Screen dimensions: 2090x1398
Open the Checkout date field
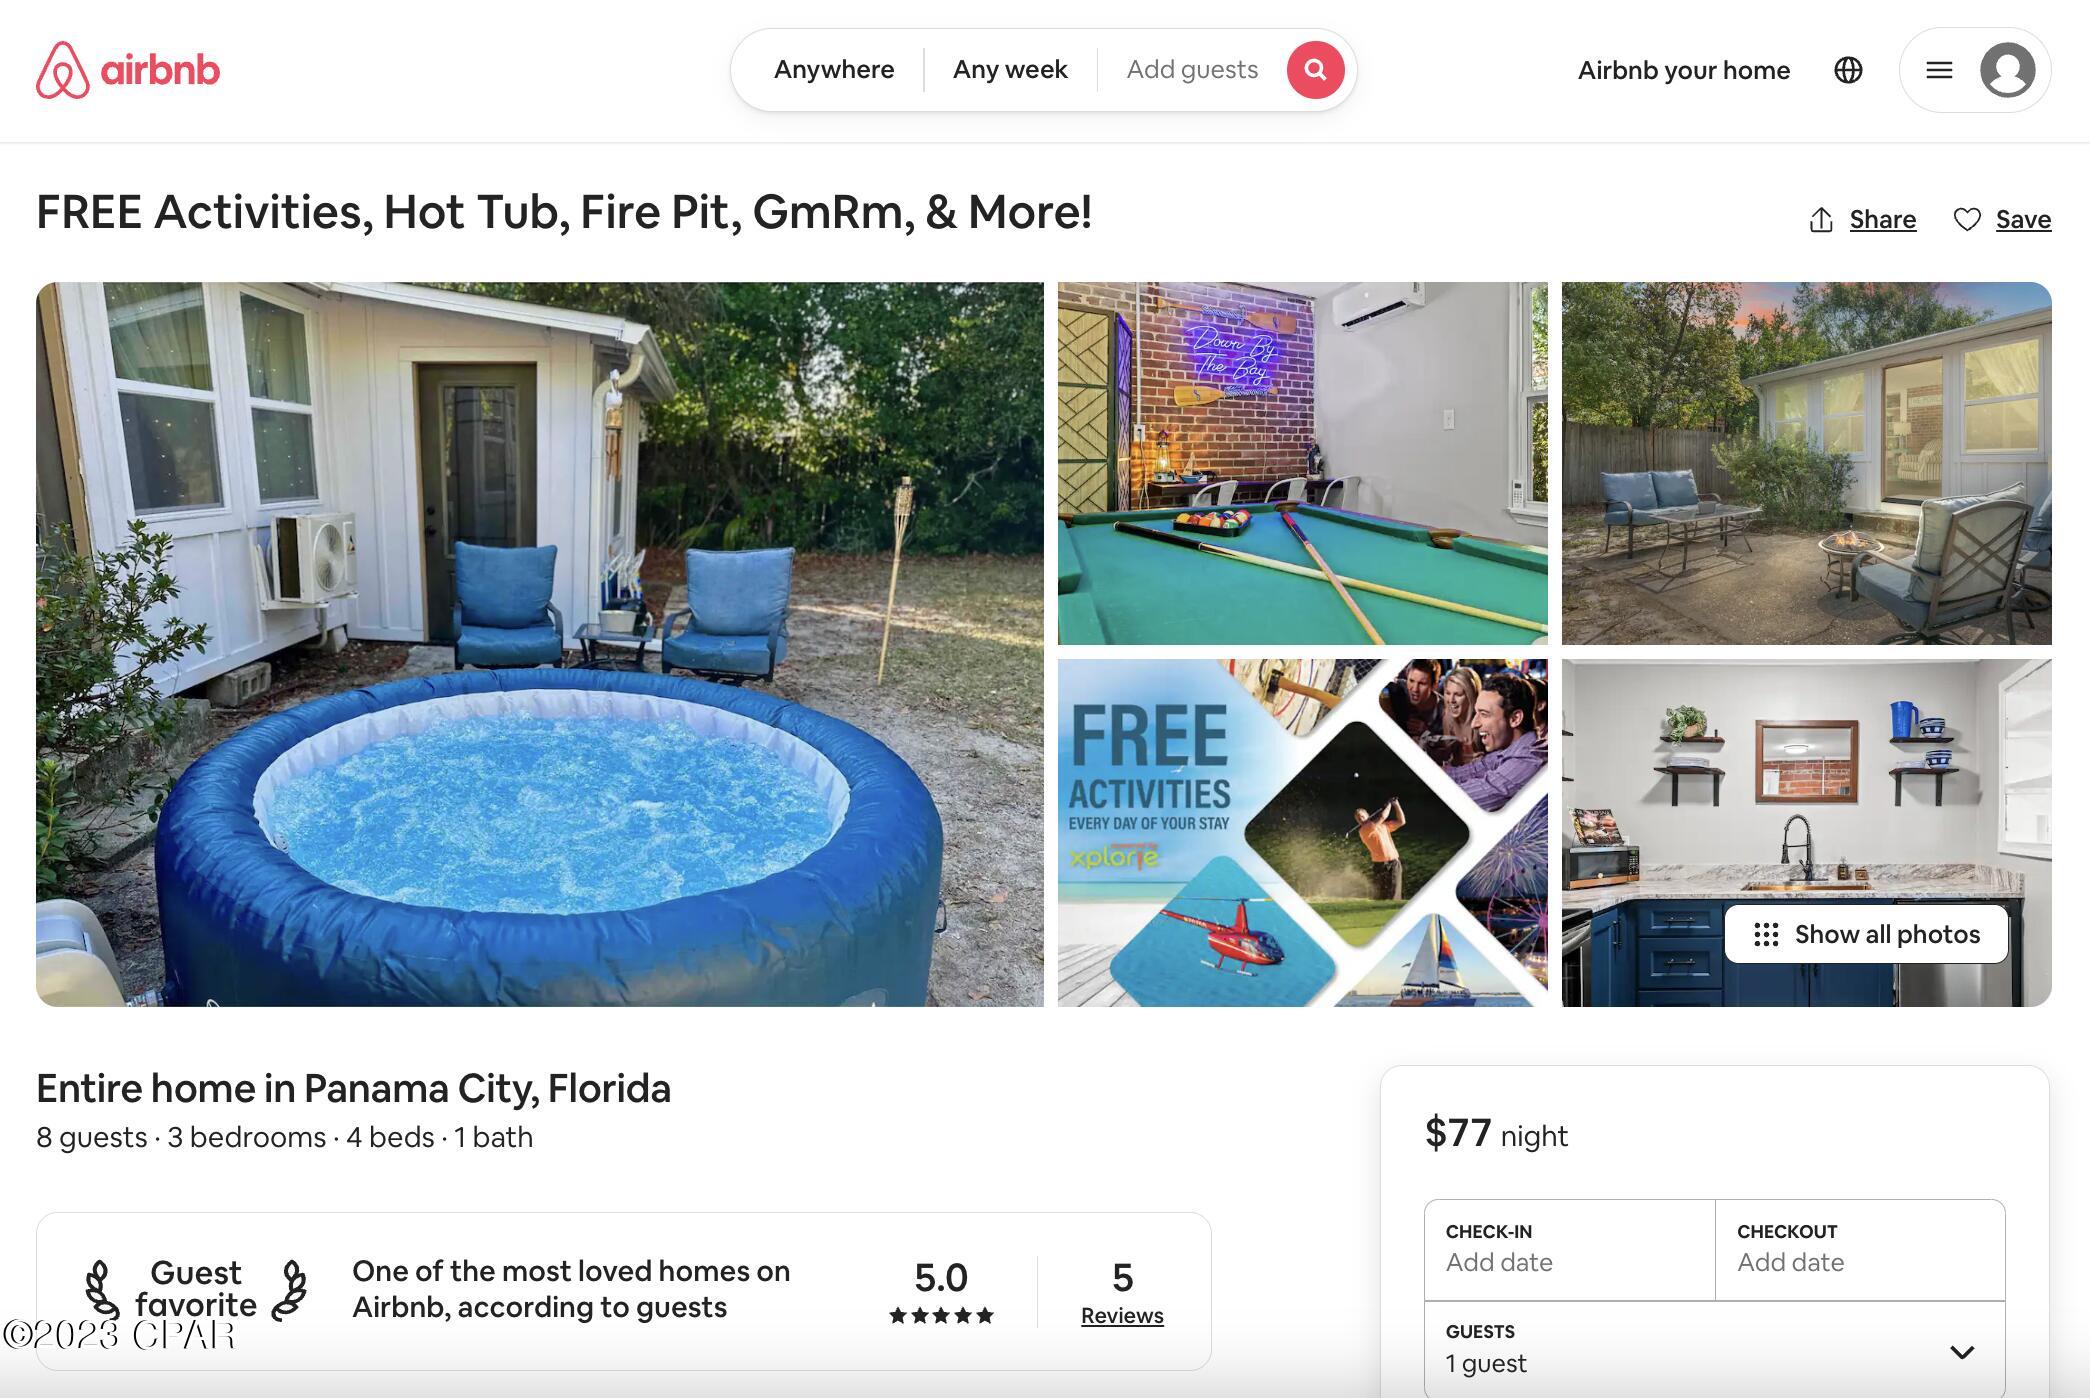pos(1860,1250)
